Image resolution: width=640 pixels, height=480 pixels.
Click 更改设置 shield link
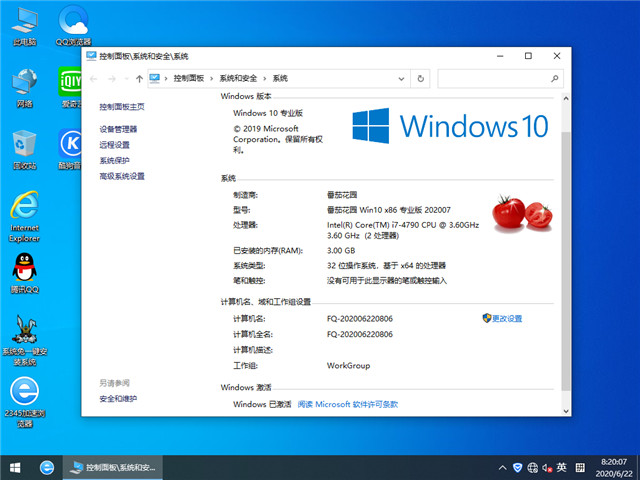click(x=502, y=318)
